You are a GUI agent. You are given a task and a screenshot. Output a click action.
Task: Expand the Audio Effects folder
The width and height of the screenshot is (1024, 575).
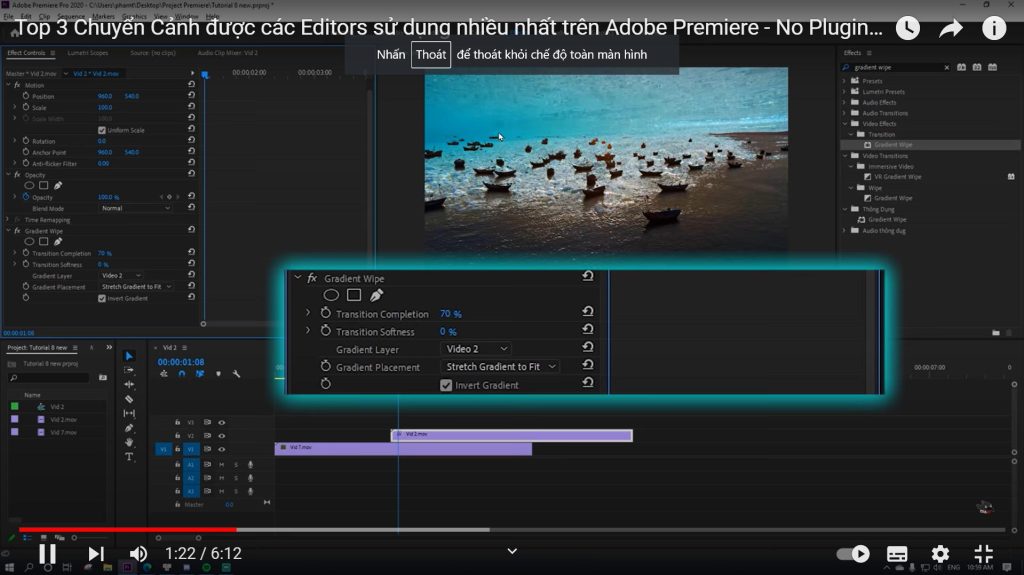(x=844, y=103)
